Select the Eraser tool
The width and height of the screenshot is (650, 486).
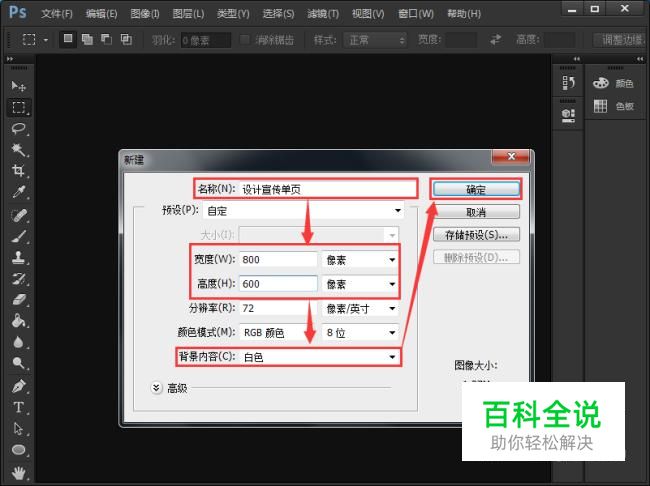pos(18,300)
